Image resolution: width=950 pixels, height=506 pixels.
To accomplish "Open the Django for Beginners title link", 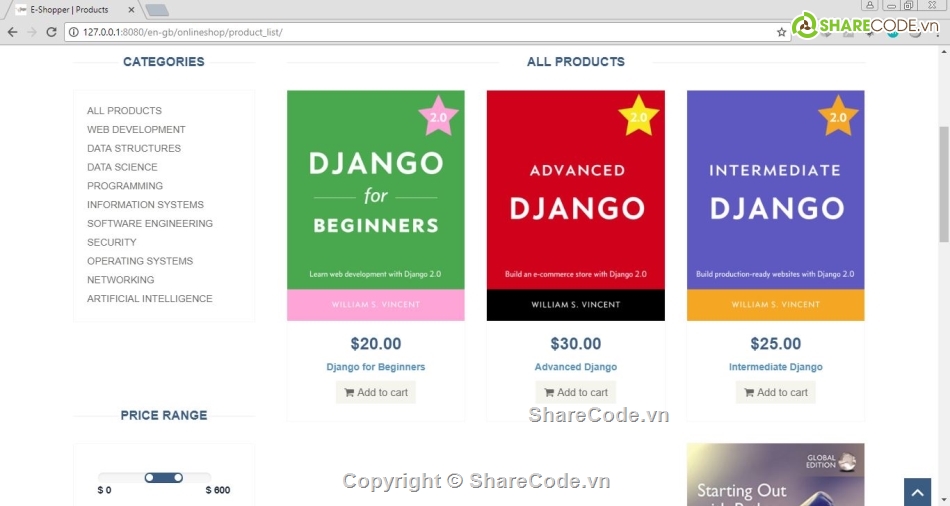I will [x=376, y=367].
